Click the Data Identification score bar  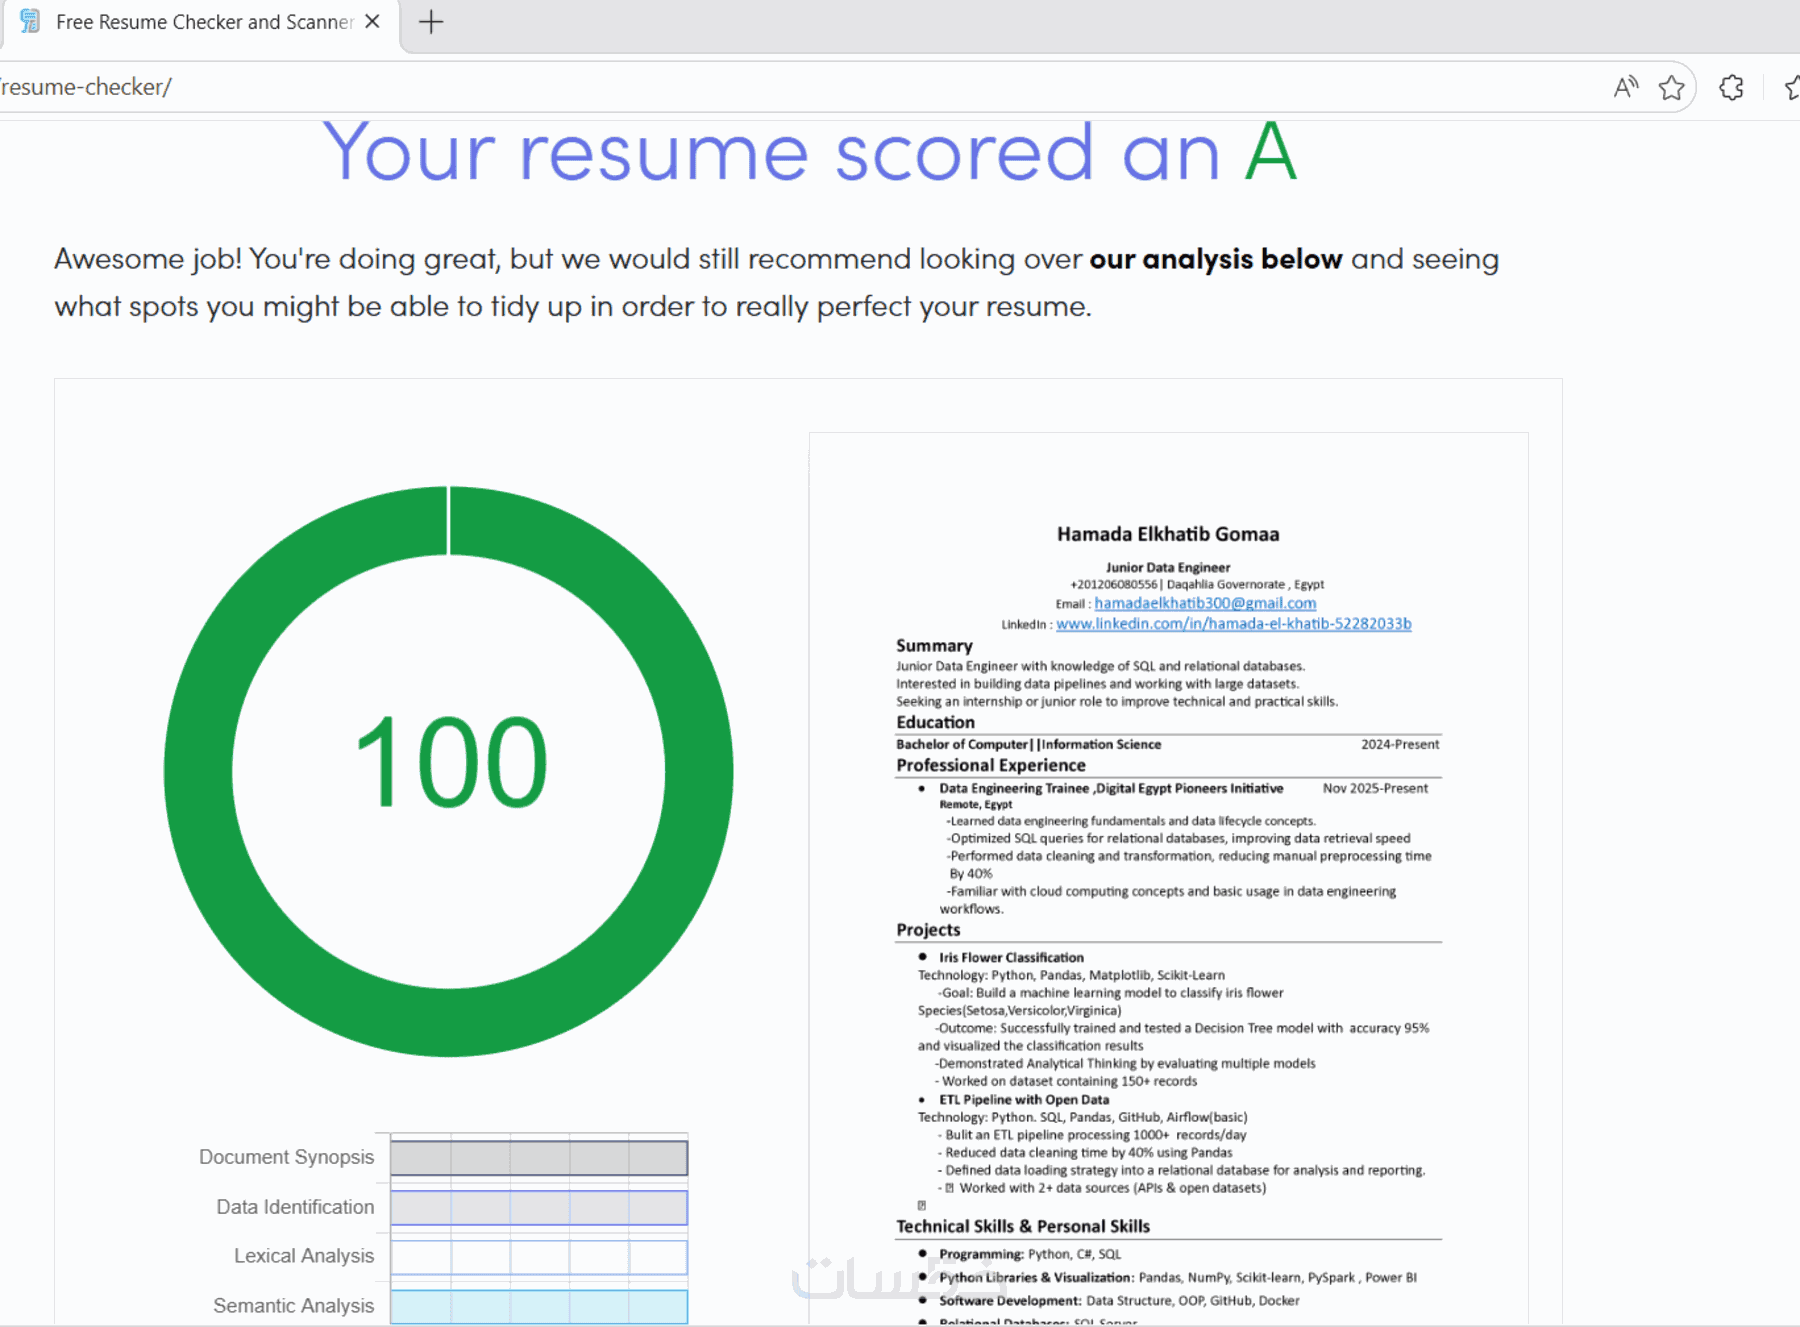tap(539, 1207)
